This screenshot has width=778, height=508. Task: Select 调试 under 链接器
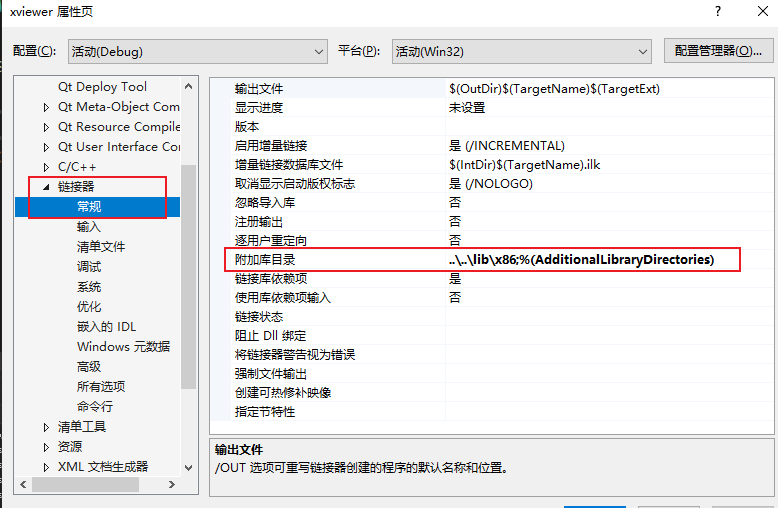click(x=89, y=267)
